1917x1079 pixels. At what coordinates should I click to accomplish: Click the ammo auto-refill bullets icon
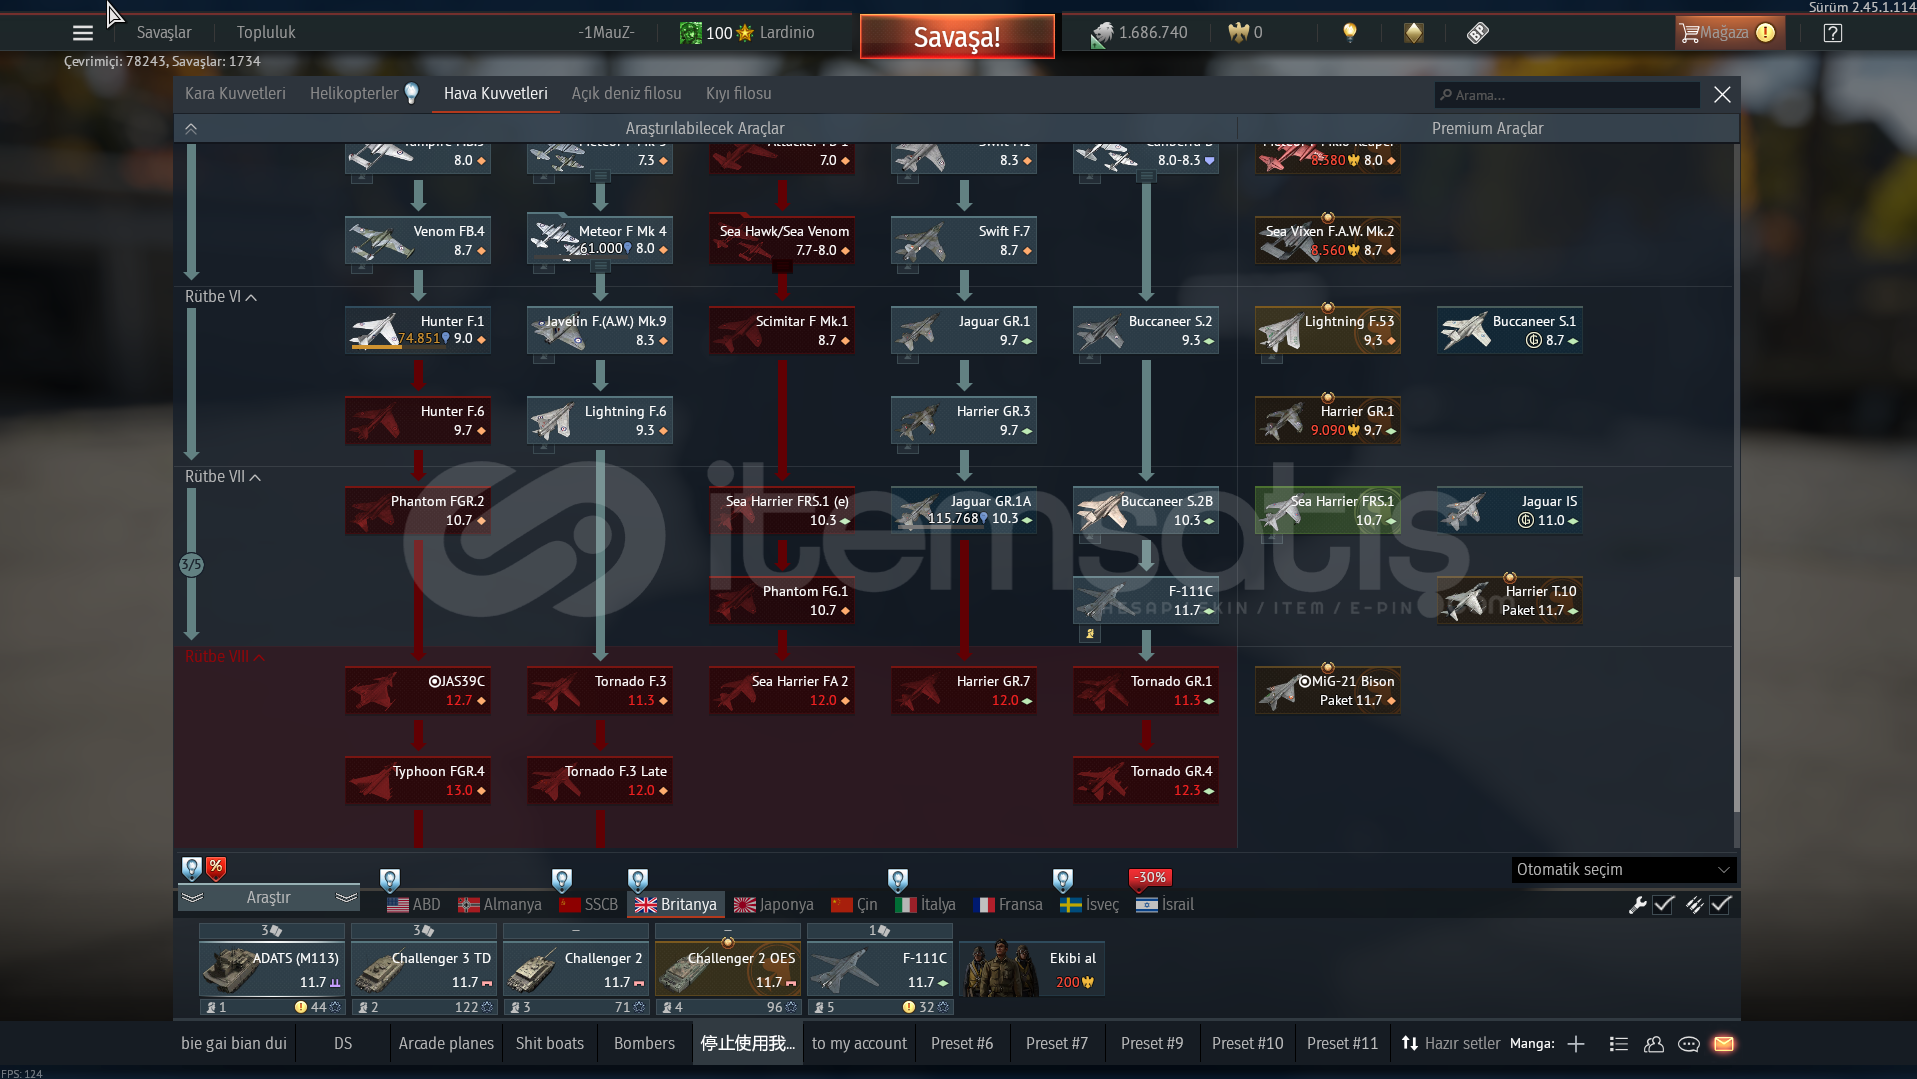[1694, 905]
